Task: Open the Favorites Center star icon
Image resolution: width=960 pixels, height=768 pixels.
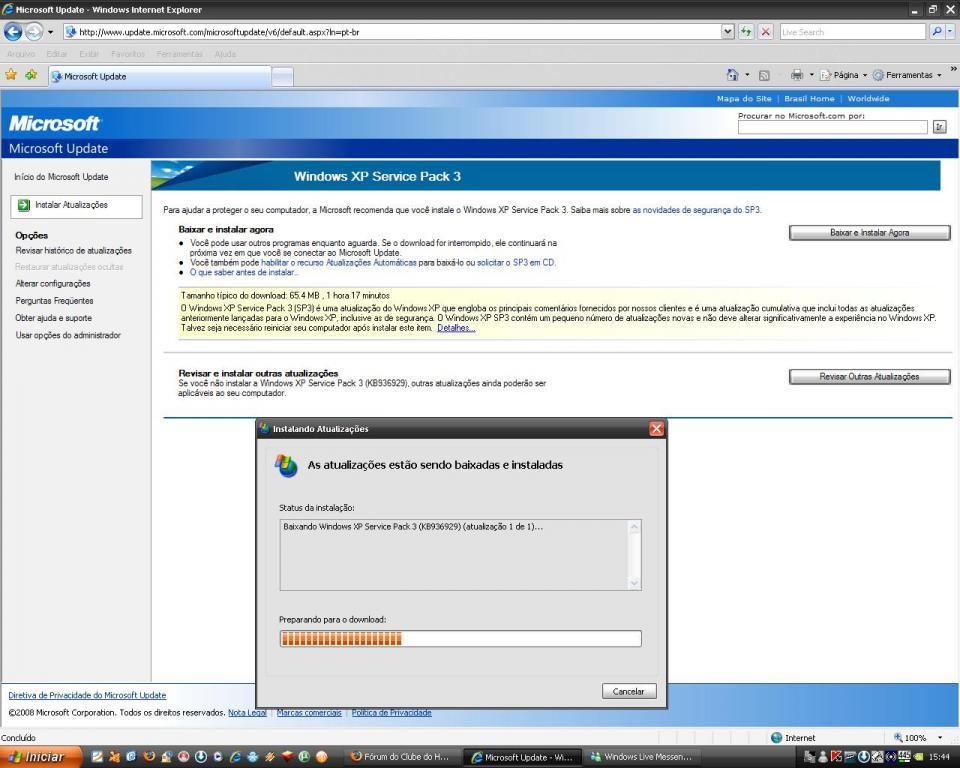Action: click(11, 75)
